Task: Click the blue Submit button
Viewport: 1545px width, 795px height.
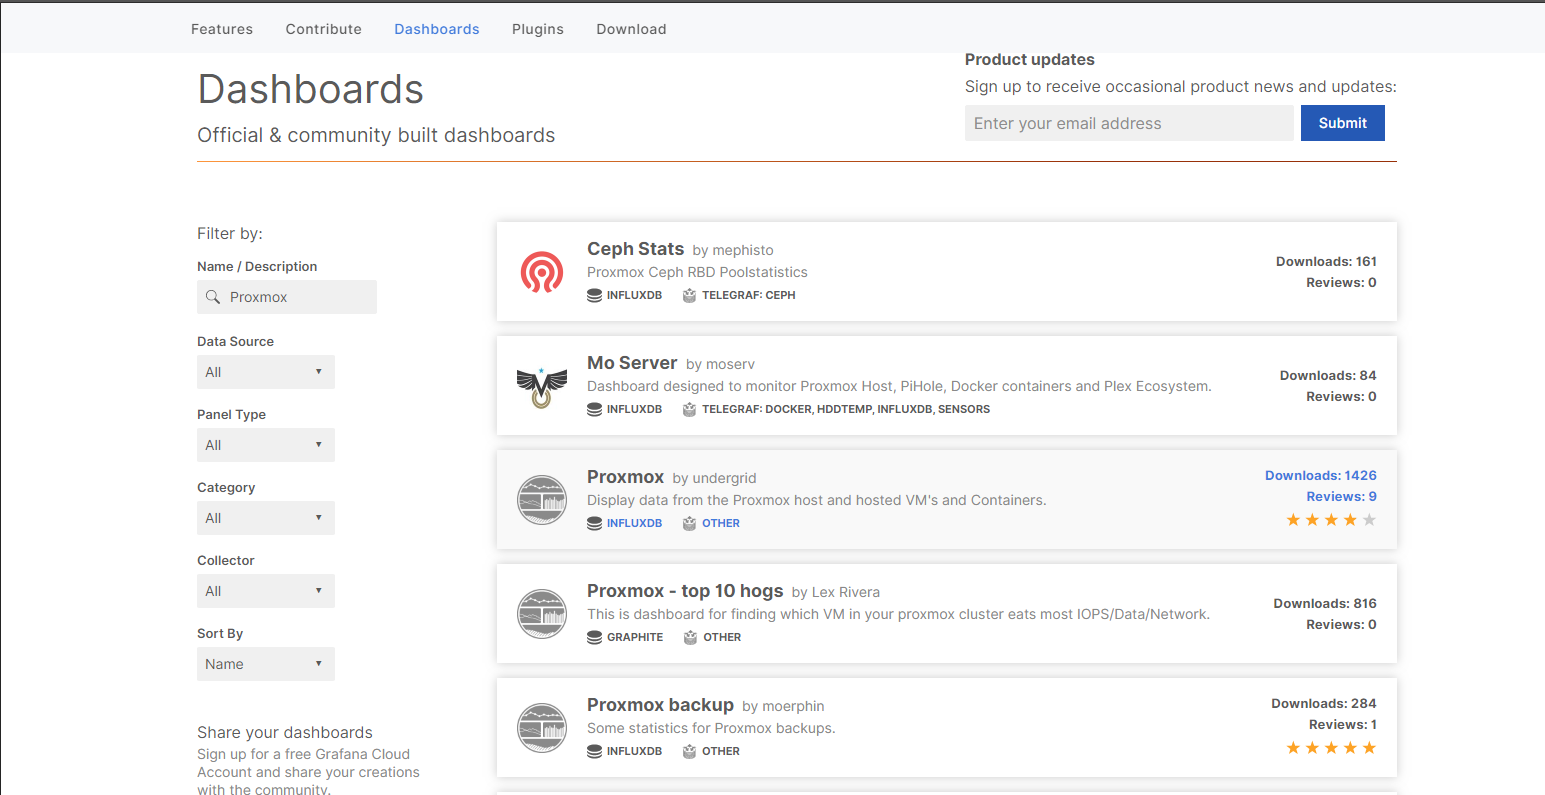Action: click(1342, 123)
